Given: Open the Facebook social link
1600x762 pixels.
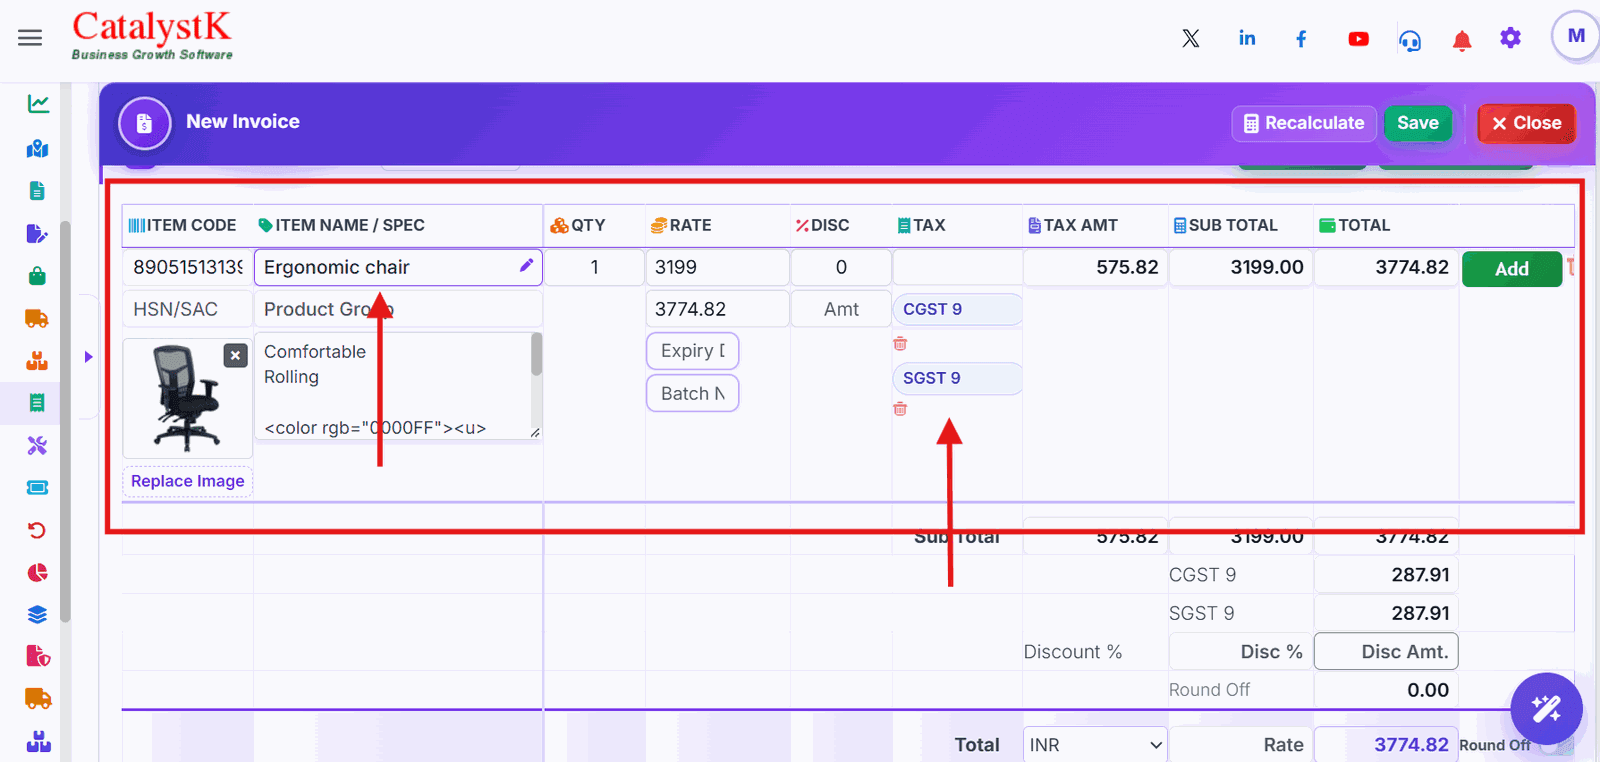Looking at the screenshot, I should click(x=1301, y=39).
